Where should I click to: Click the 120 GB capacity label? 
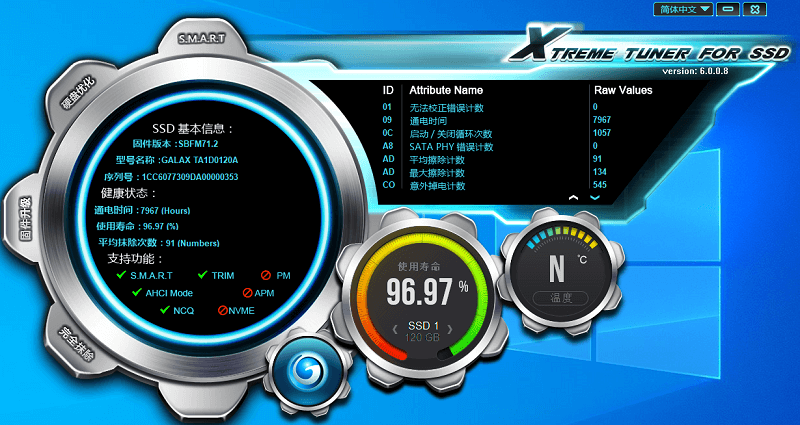coord(422,337)
